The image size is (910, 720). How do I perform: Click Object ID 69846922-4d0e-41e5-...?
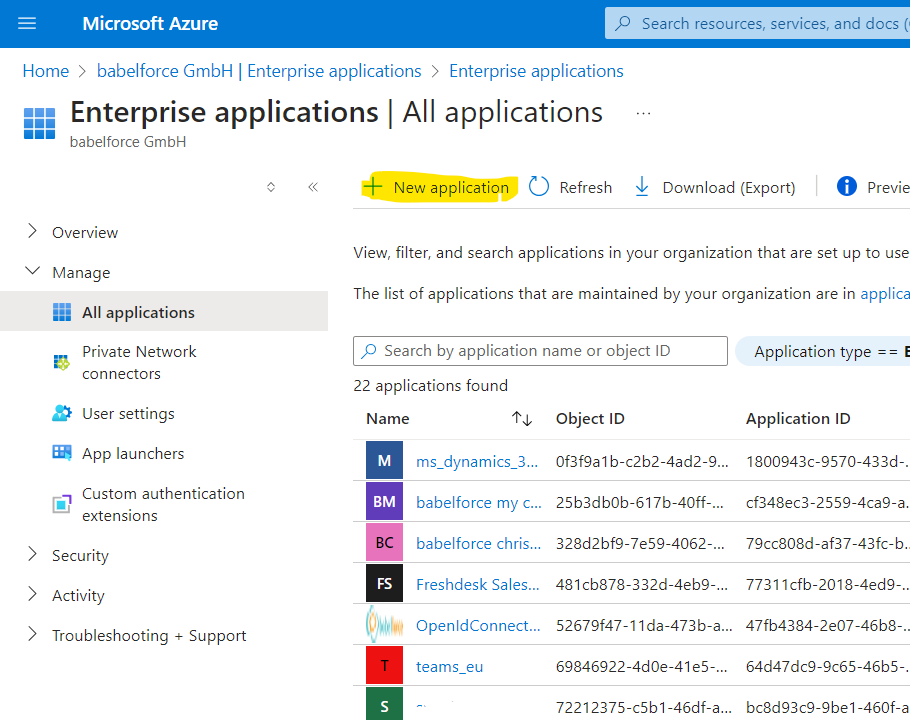[642, 667]
